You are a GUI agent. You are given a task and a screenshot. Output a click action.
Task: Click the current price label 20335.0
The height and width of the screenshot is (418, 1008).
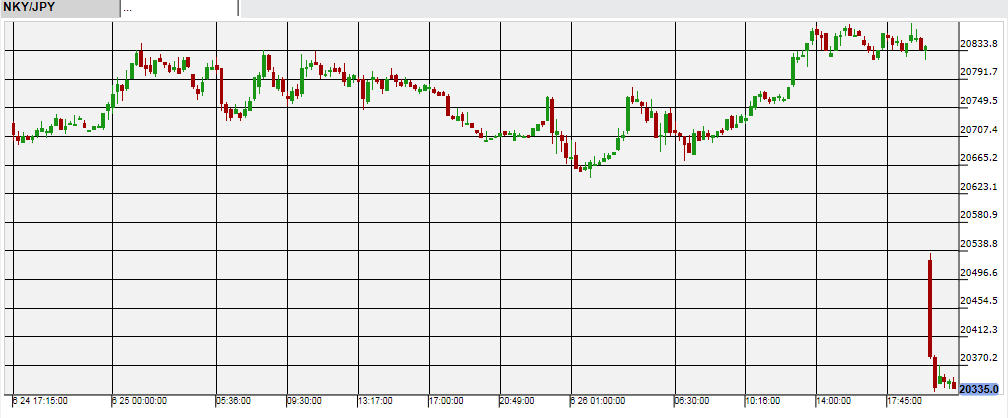[981, 387]
